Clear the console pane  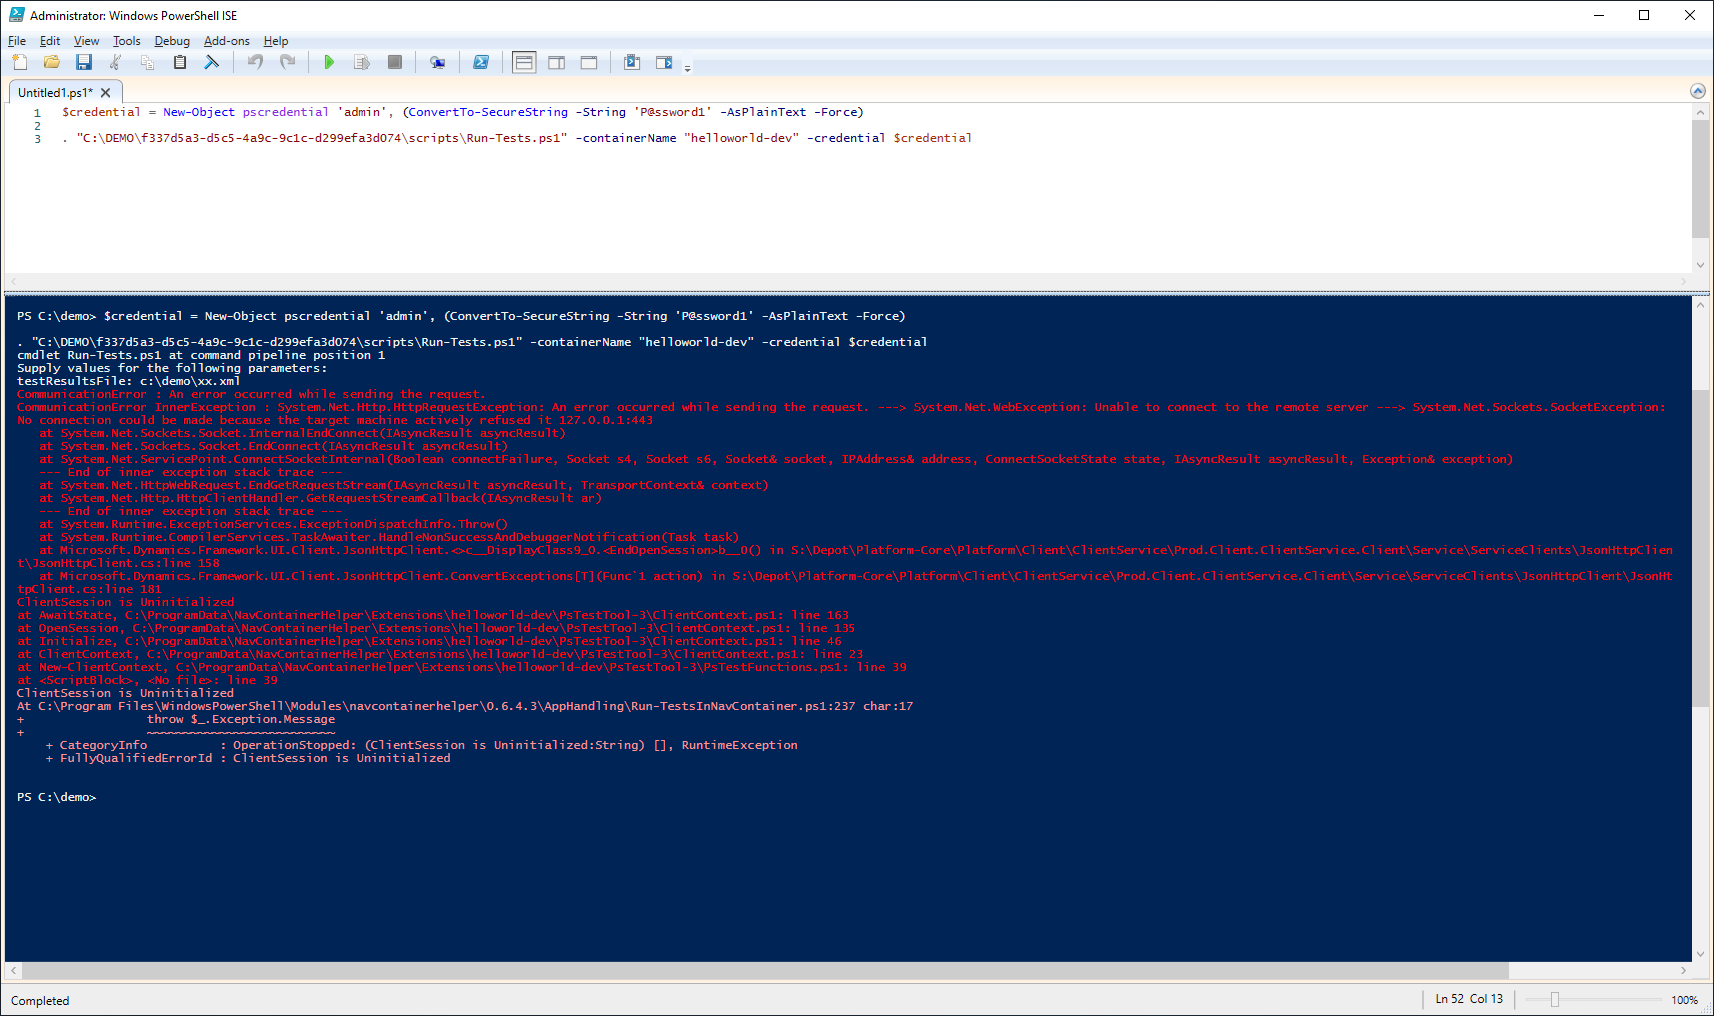tap(212, 62)
